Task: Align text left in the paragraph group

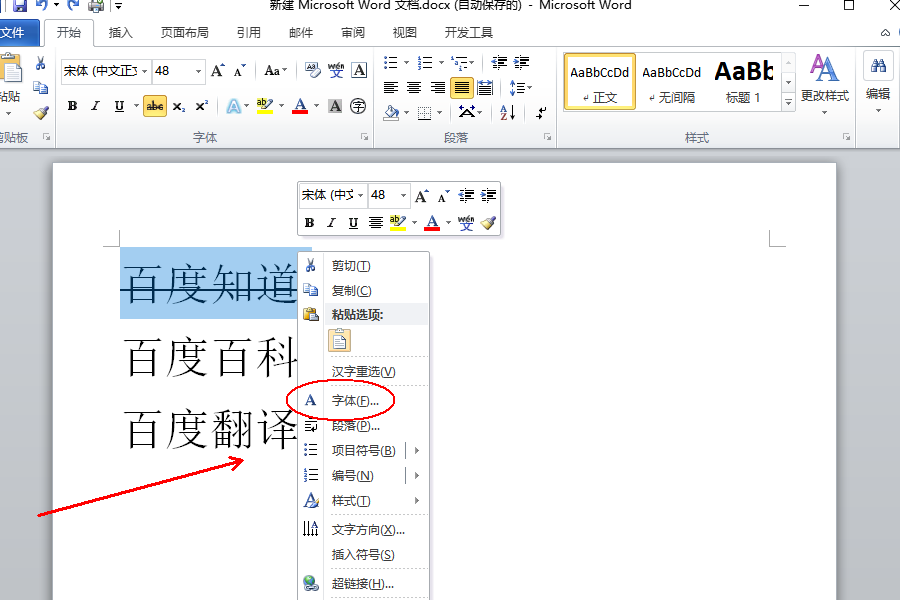Action: pyautogui.click(x=391, y=88)
